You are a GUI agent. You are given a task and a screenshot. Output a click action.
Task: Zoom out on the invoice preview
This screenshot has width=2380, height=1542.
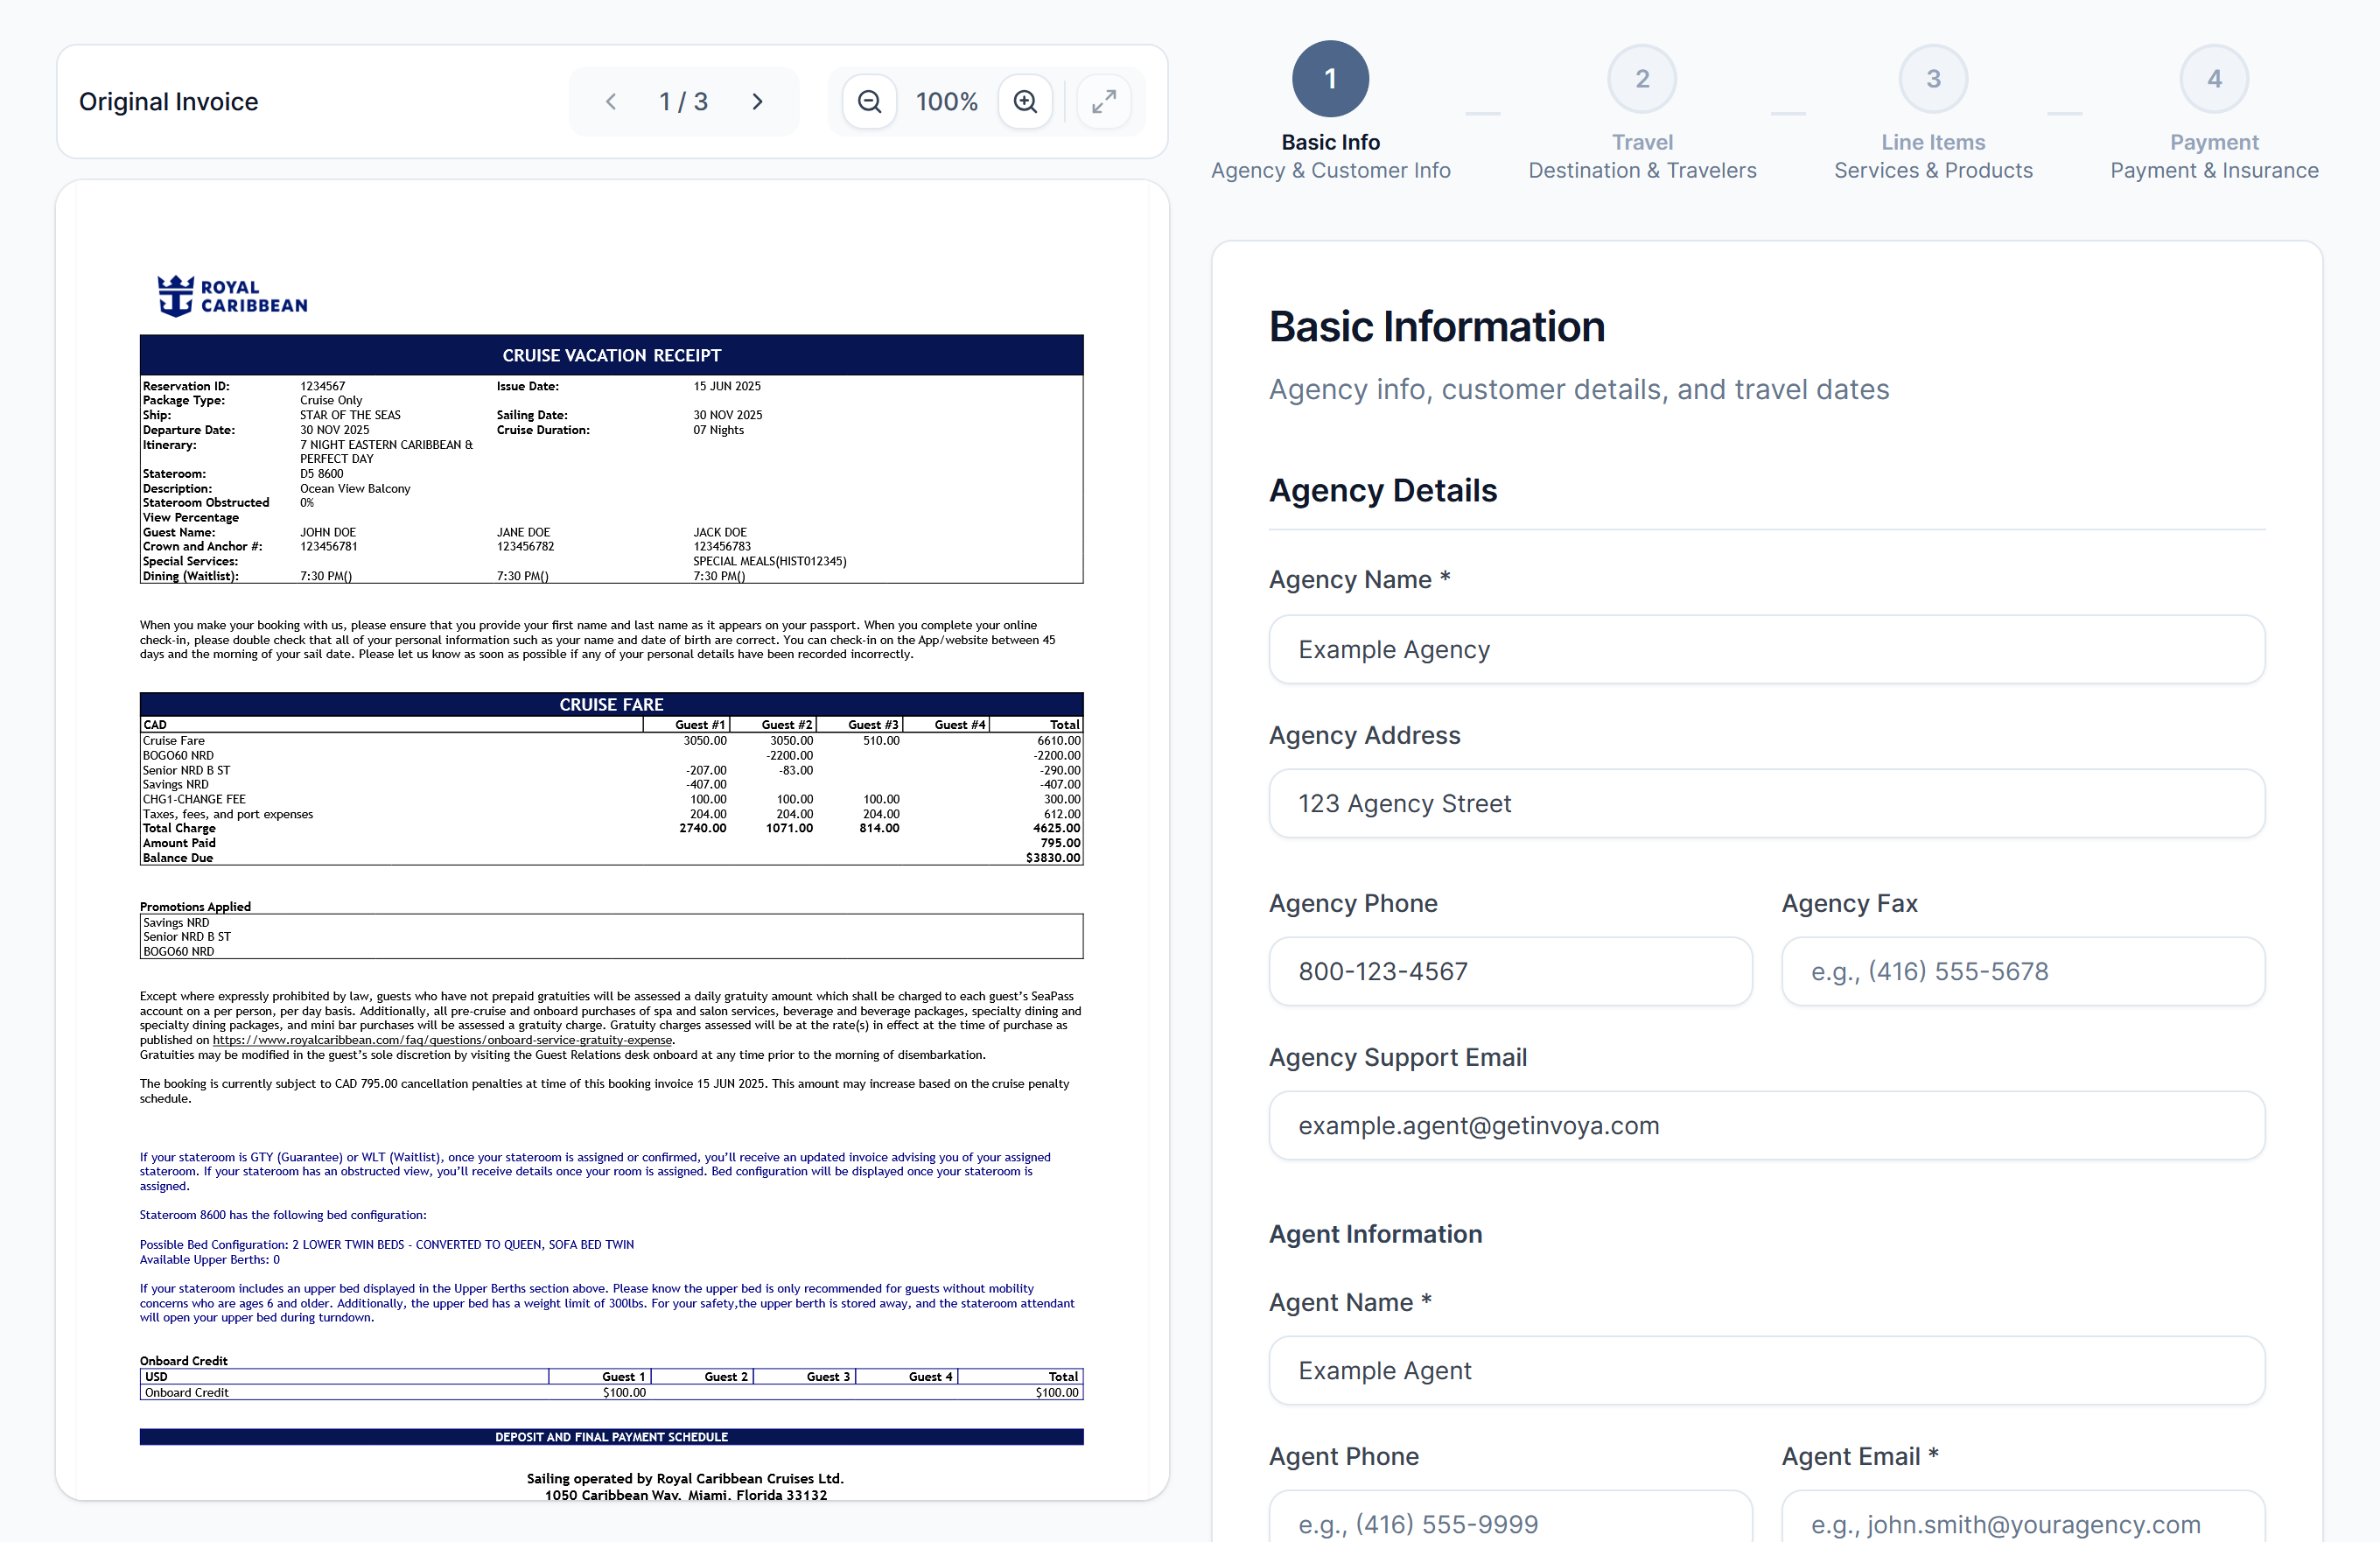pos(869,100)
